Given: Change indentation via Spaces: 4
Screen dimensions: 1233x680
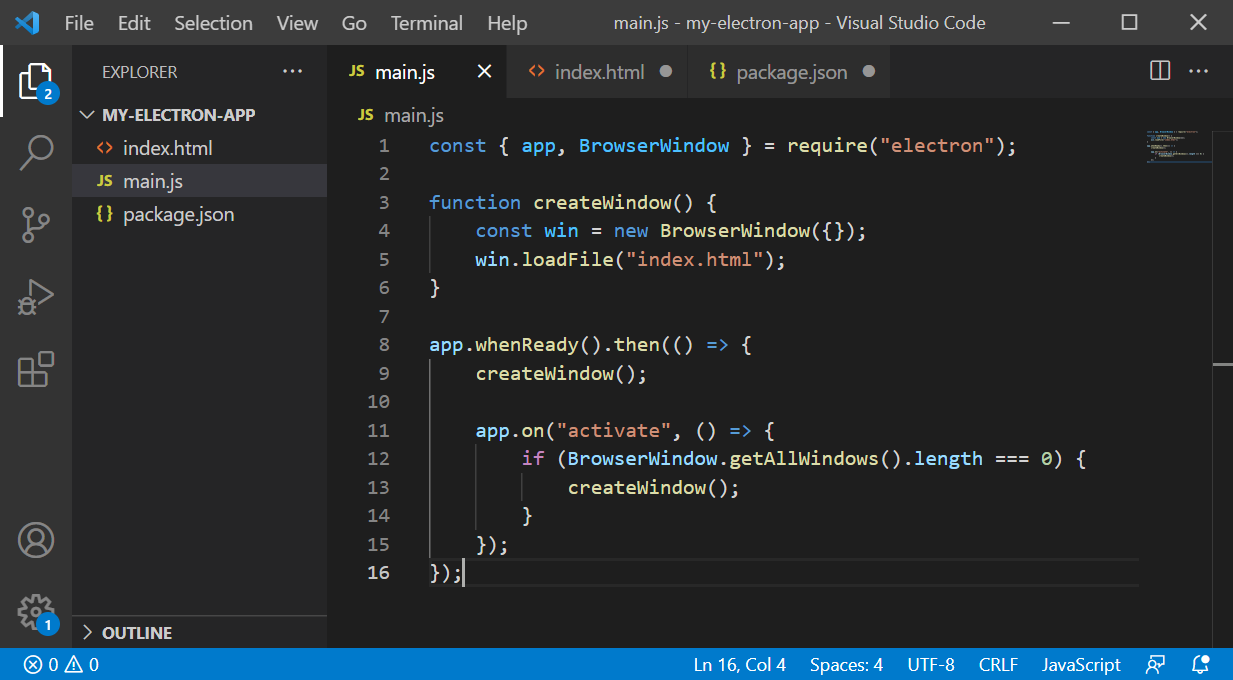Looking at the screenshot, I should pos(846,664).
